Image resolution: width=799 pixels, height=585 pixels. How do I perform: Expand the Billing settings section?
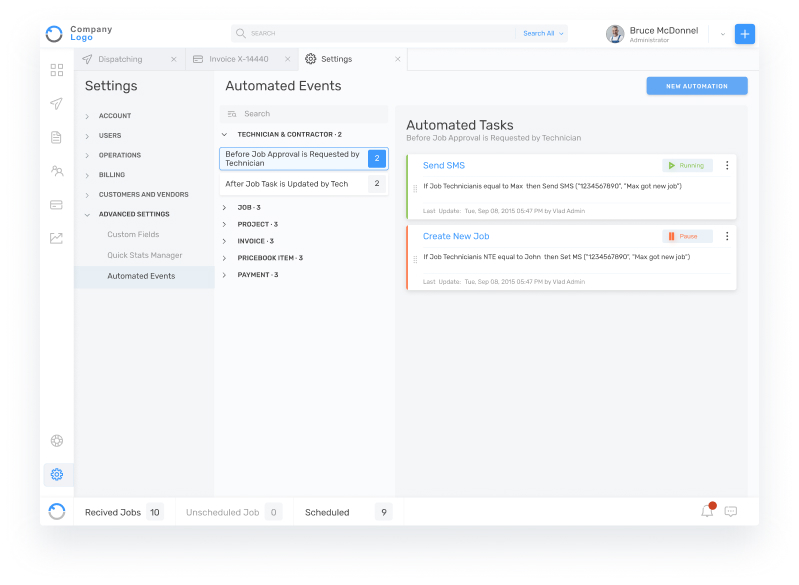(x=112, y=175)
